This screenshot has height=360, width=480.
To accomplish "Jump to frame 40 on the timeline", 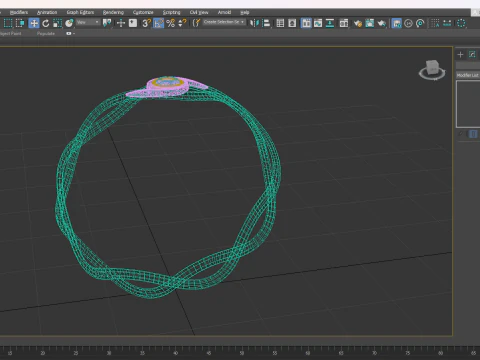I will pyautogui.click(x=175, y=353).
